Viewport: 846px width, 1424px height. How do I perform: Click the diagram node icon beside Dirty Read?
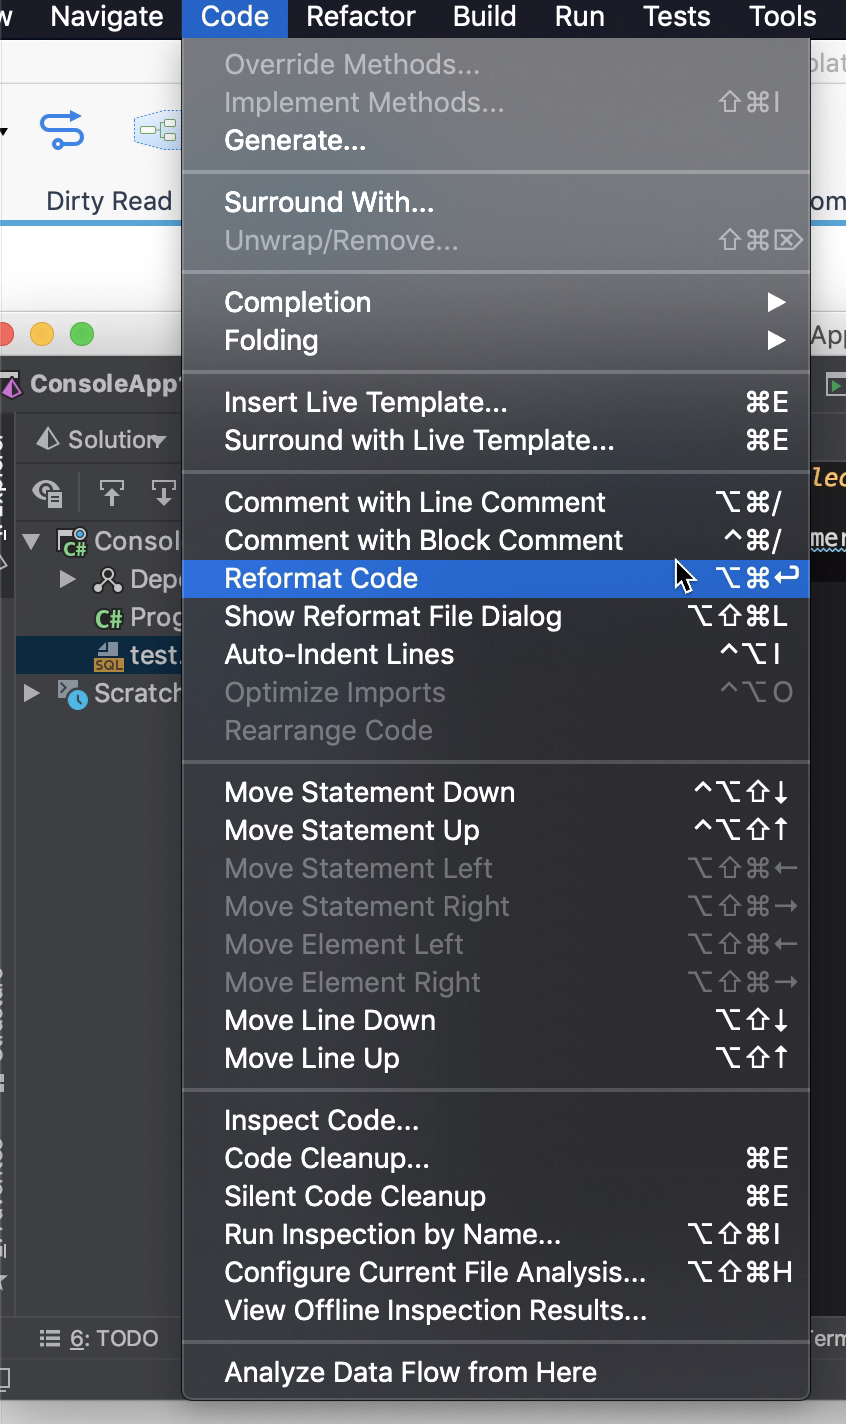tap(158, 130)
